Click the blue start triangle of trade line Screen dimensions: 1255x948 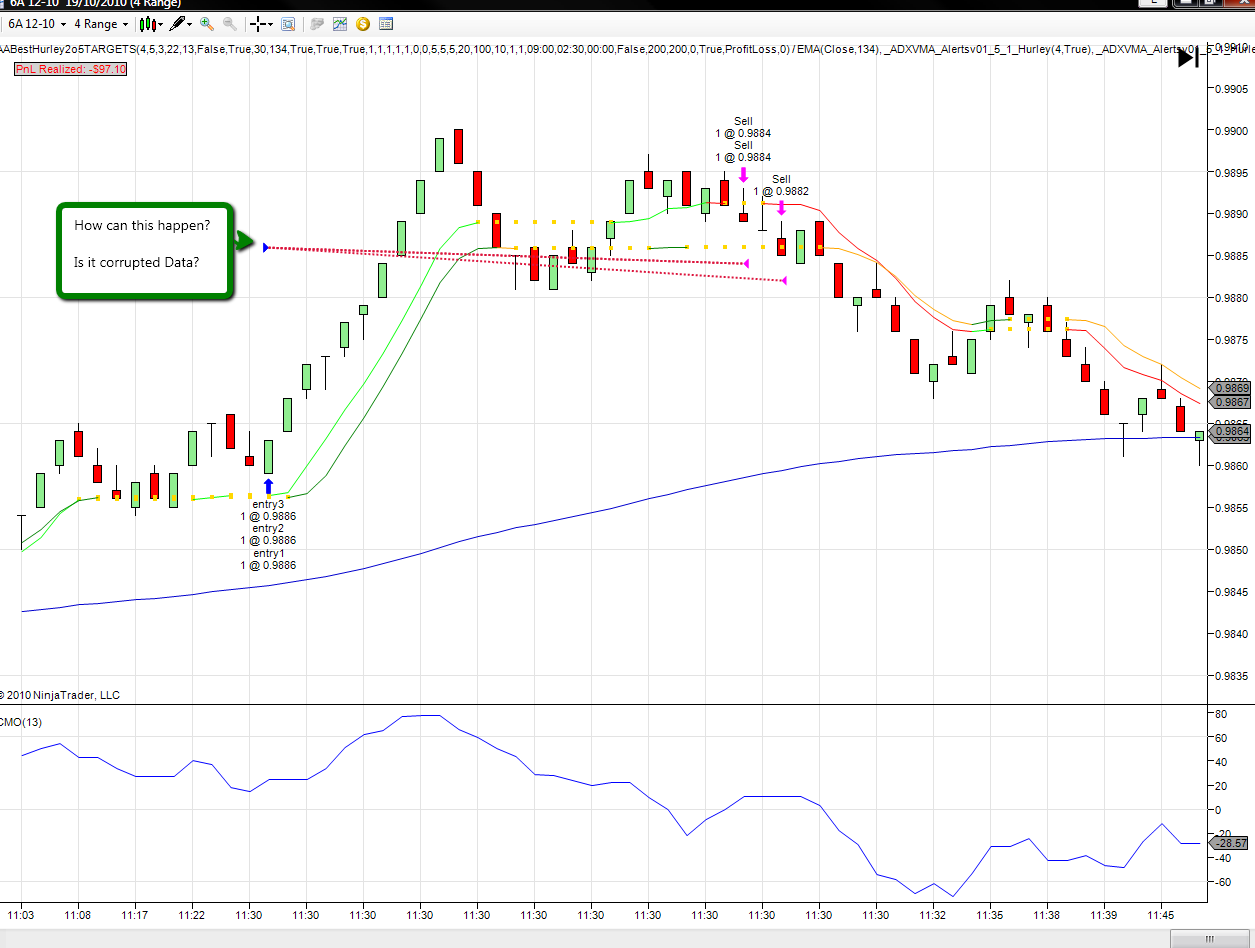click(266, 247)
